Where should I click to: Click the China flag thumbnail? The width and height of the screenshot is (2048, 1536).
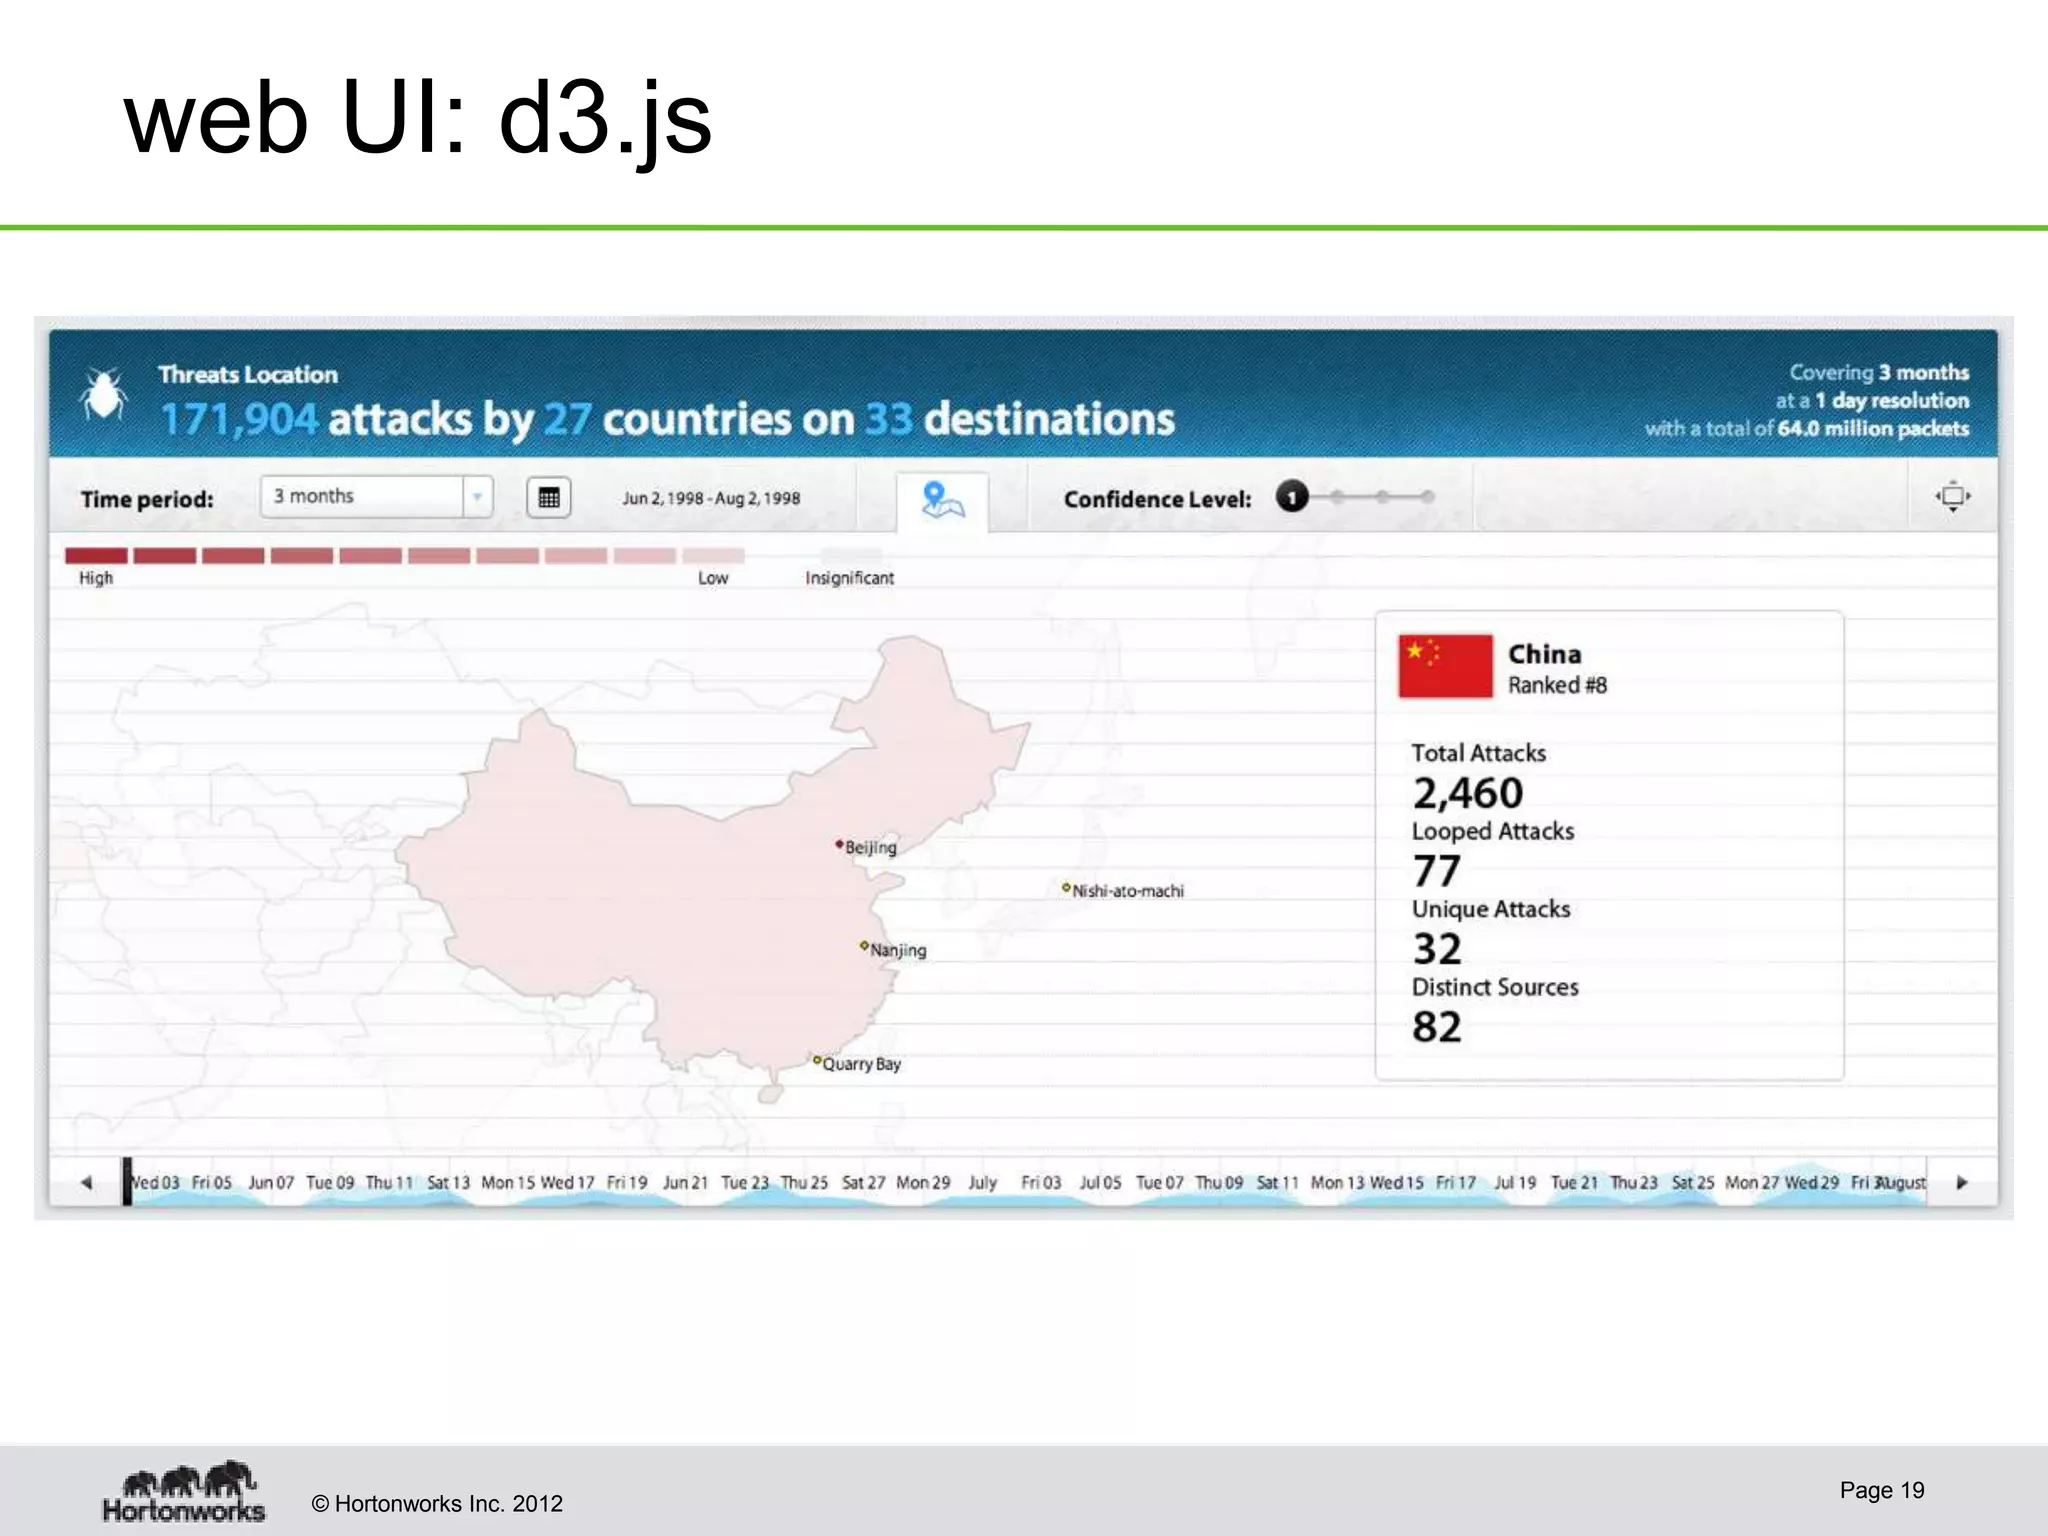click(x=1445, y=666)
